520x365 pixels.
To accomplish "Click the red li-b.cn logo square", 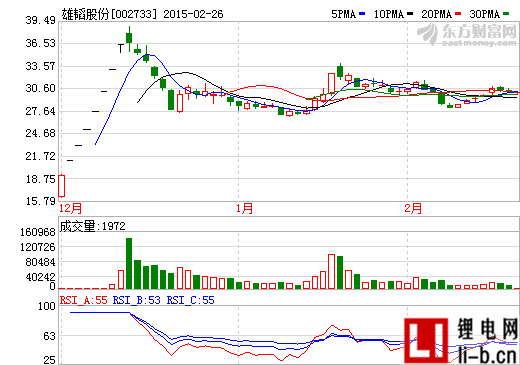I will (x=426, y=341).
